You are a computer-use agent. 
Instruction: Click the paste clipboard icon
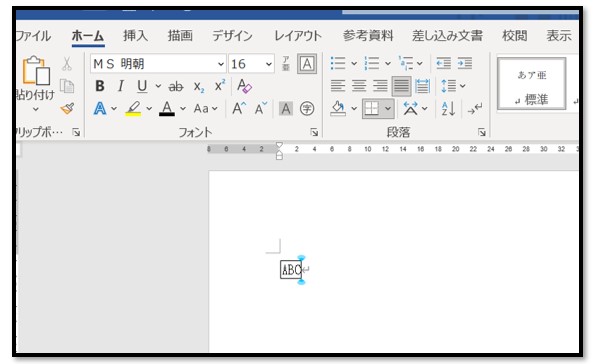coord(36,70)
